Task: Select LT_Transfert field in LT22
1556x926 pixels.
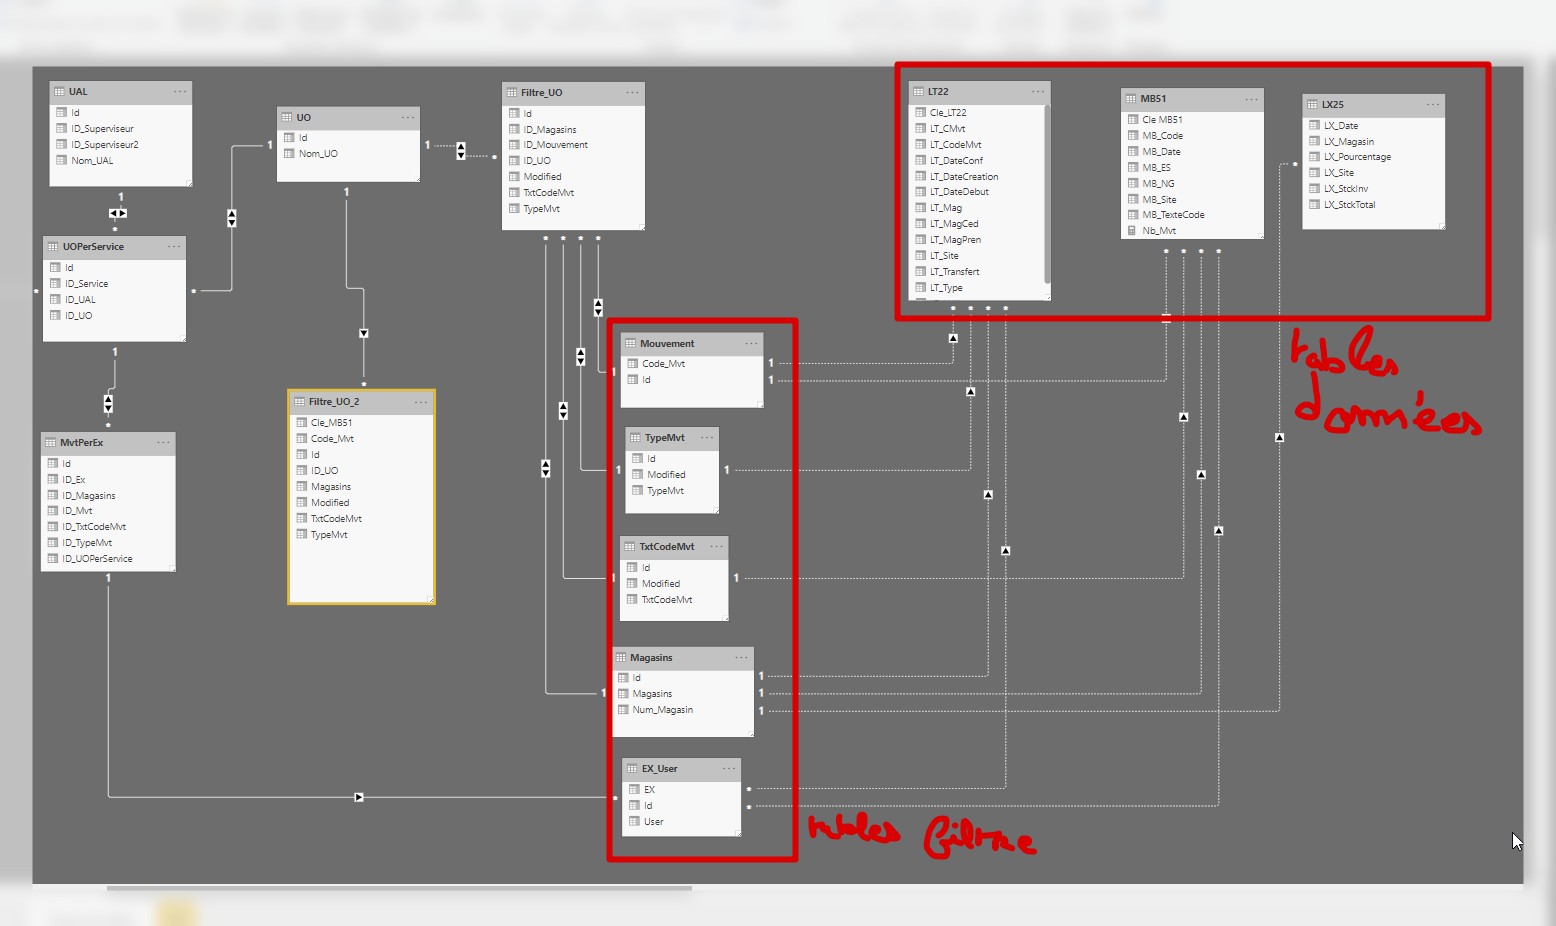Action: [954, 271]
